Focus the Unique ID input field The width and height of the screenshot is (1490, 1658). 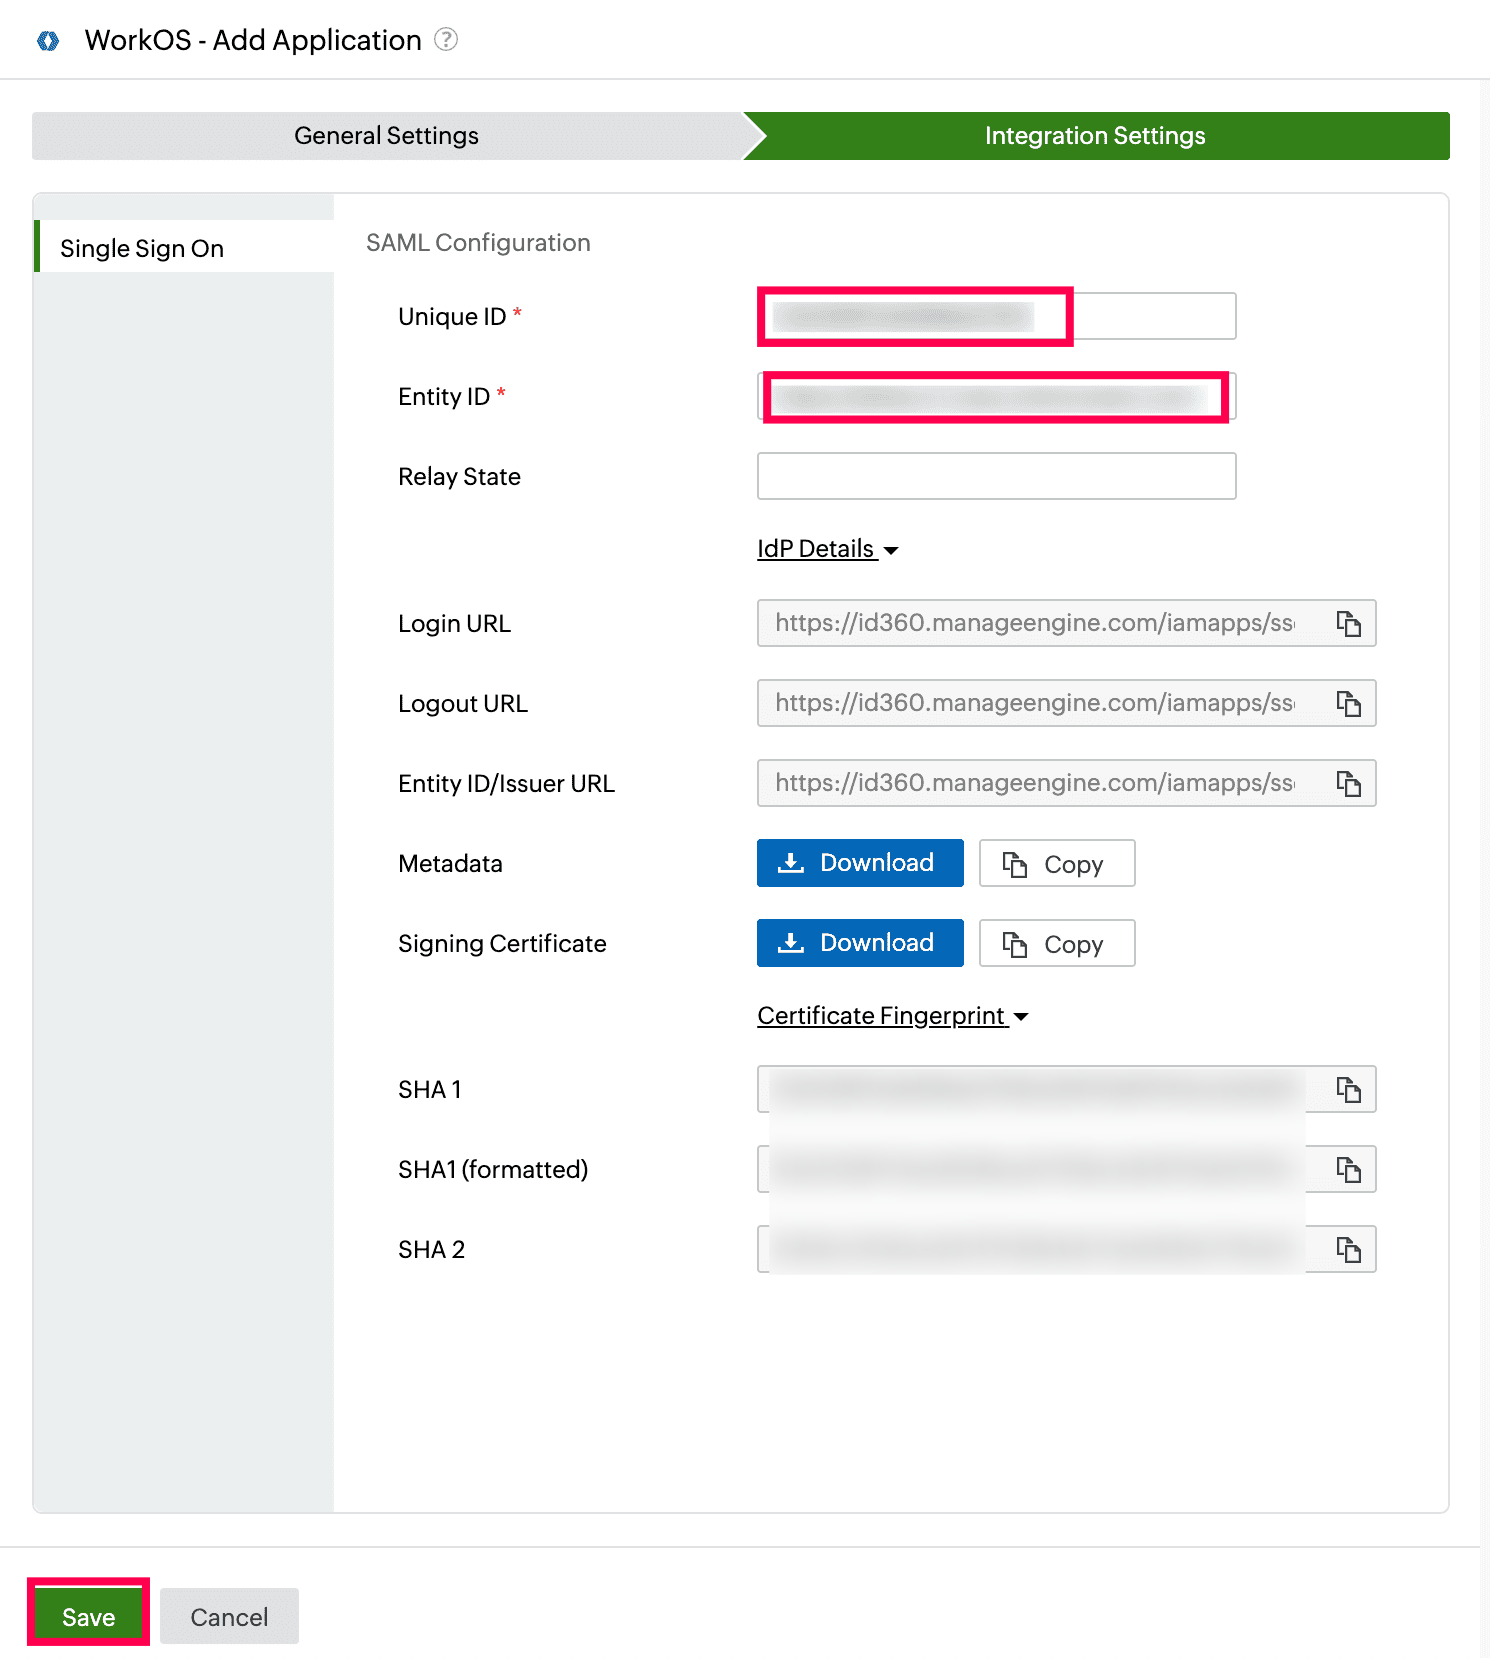click(997, 316)
